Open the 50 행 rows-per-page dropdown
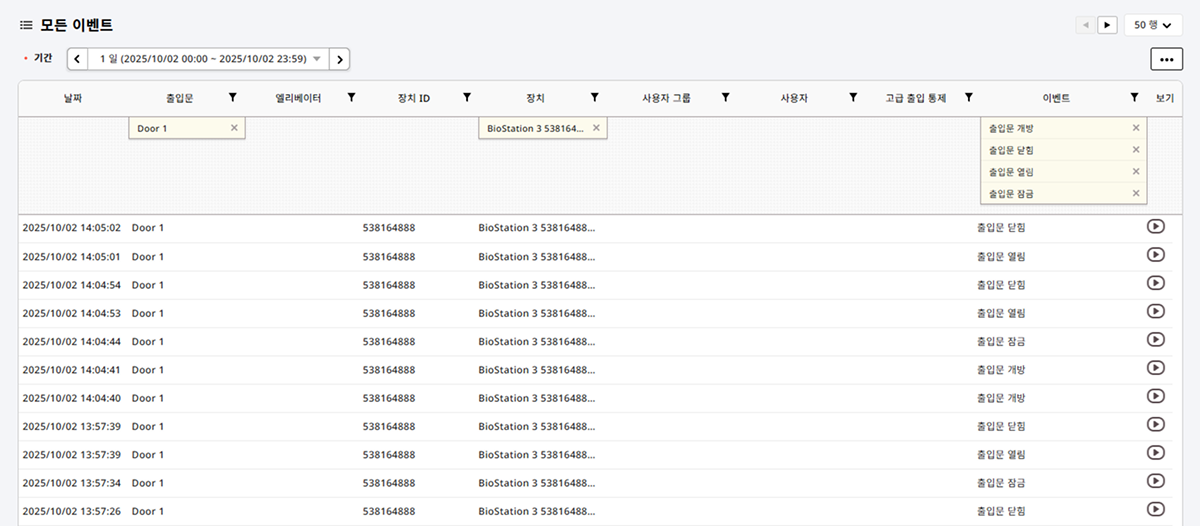The width and height of the screenshot is (1200, 526). [x=1152, y=25]
